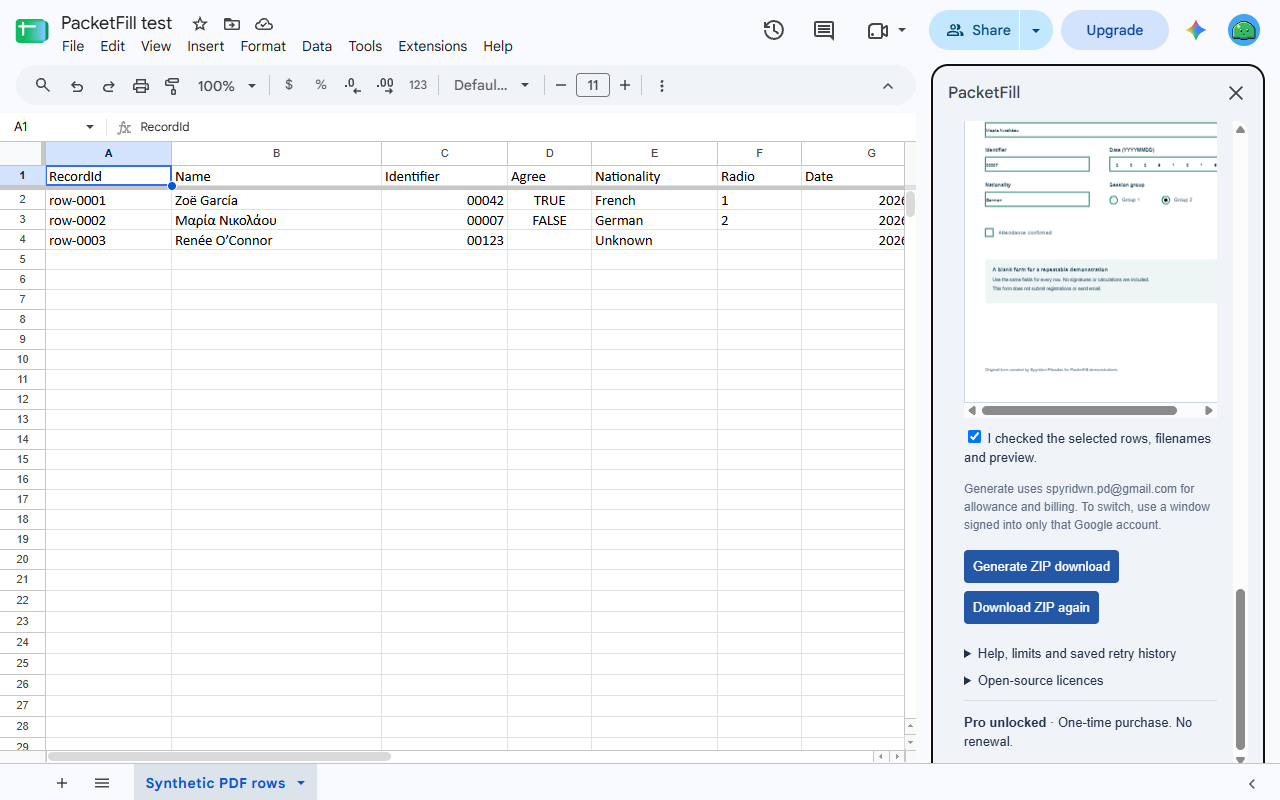The height and width of the screenshot is (800, 1280).
Task: Print the spreadsheet
Action: (x=141, y=86)
